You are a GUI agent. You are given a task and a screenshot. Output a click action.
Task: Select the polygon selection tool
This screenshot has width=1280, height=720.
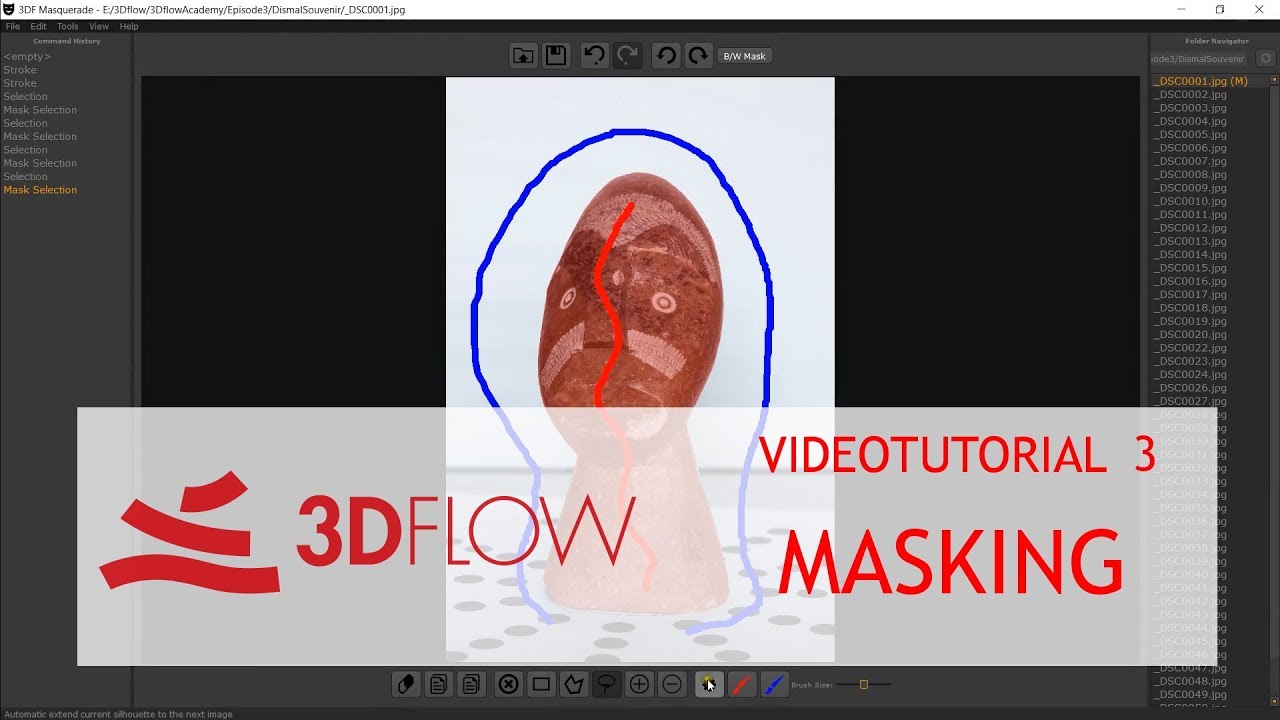coord(574,684)
